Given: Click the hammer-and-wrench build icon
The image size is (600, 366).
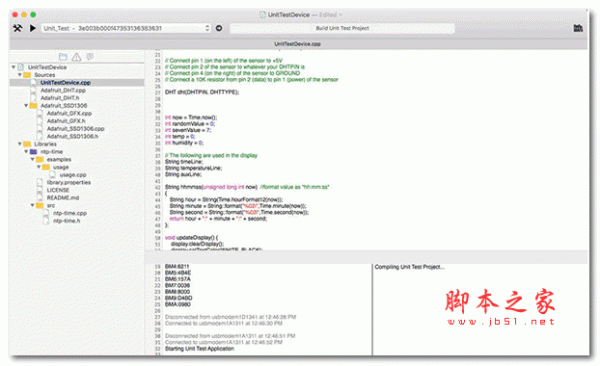Looking at the screenshot, I should click(18, 28).
